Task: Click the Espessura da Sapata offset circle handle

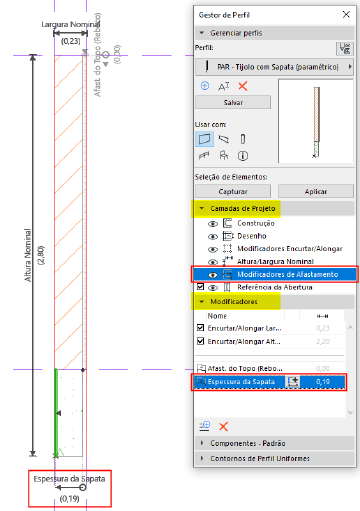Action: (83, 488)
